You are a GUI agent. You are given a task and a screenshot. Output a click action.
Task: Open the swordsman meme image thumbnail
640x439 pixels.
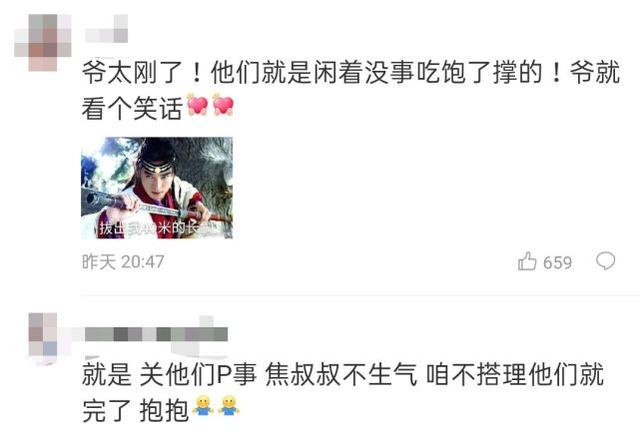coord(157,188)
